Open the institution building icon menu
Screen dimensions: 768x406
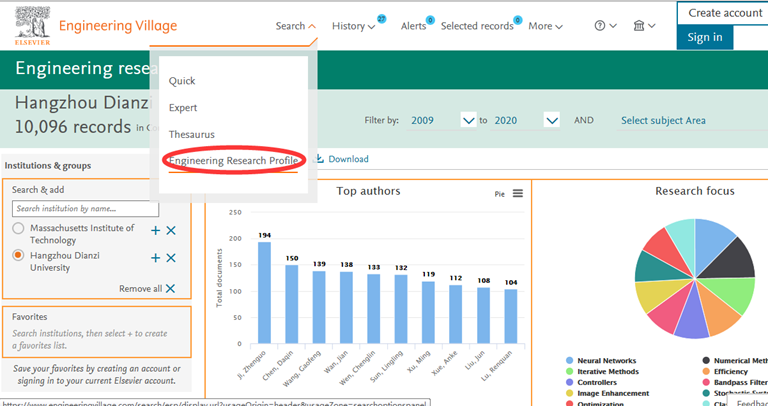pos(639,26)
